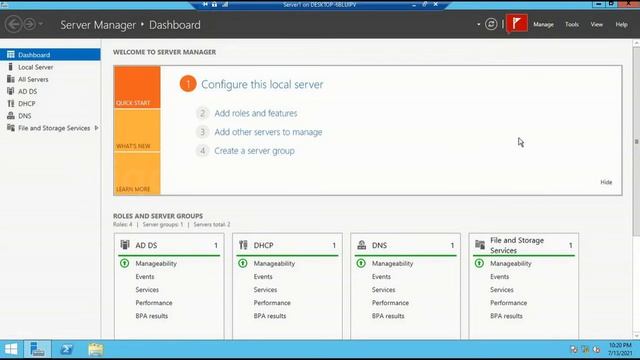The height and width of the screenshot is (360, 640).
Task: Open Performance in the AD DS tile
Action: [x=154, y=303]
